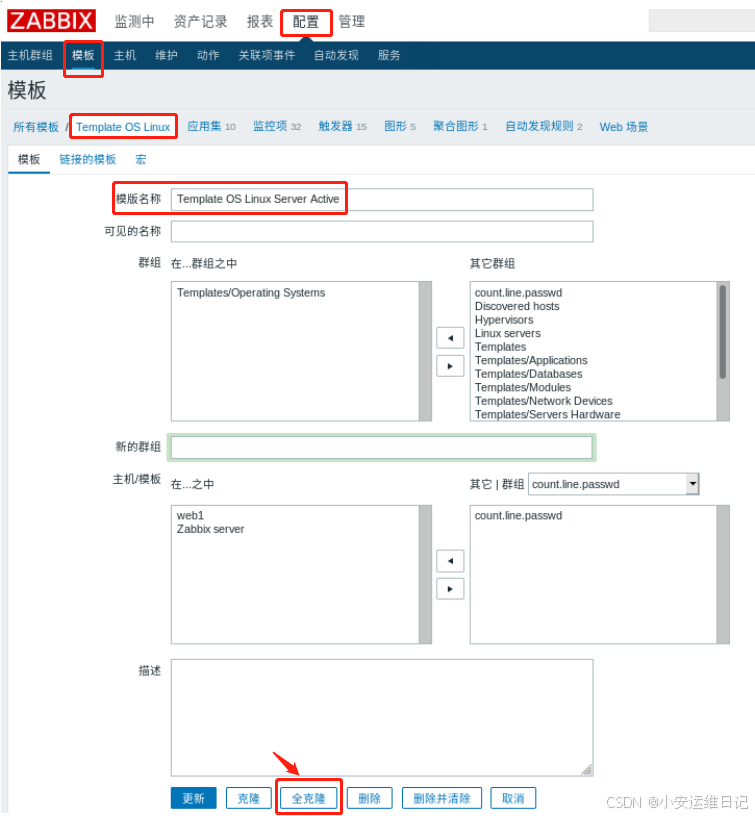Click the 可见的名称 input field
Viewport: 755px width, 816px height.
(x=382, y=232)
